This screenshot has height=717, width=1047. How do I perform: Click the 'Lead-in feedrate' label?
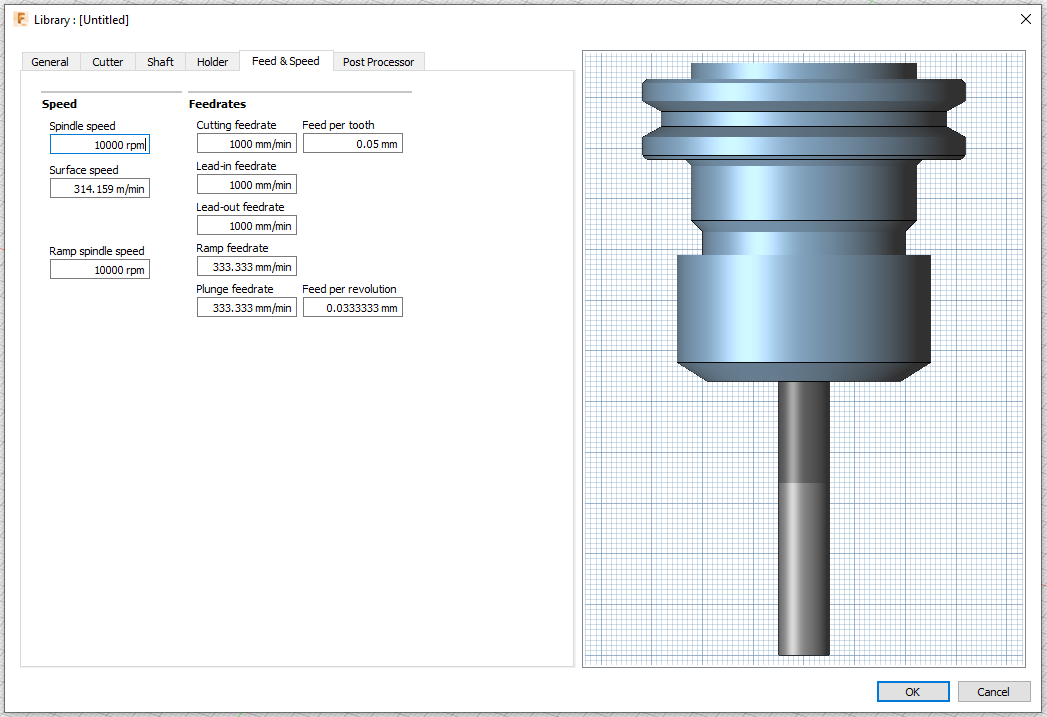tap(236, 166)
